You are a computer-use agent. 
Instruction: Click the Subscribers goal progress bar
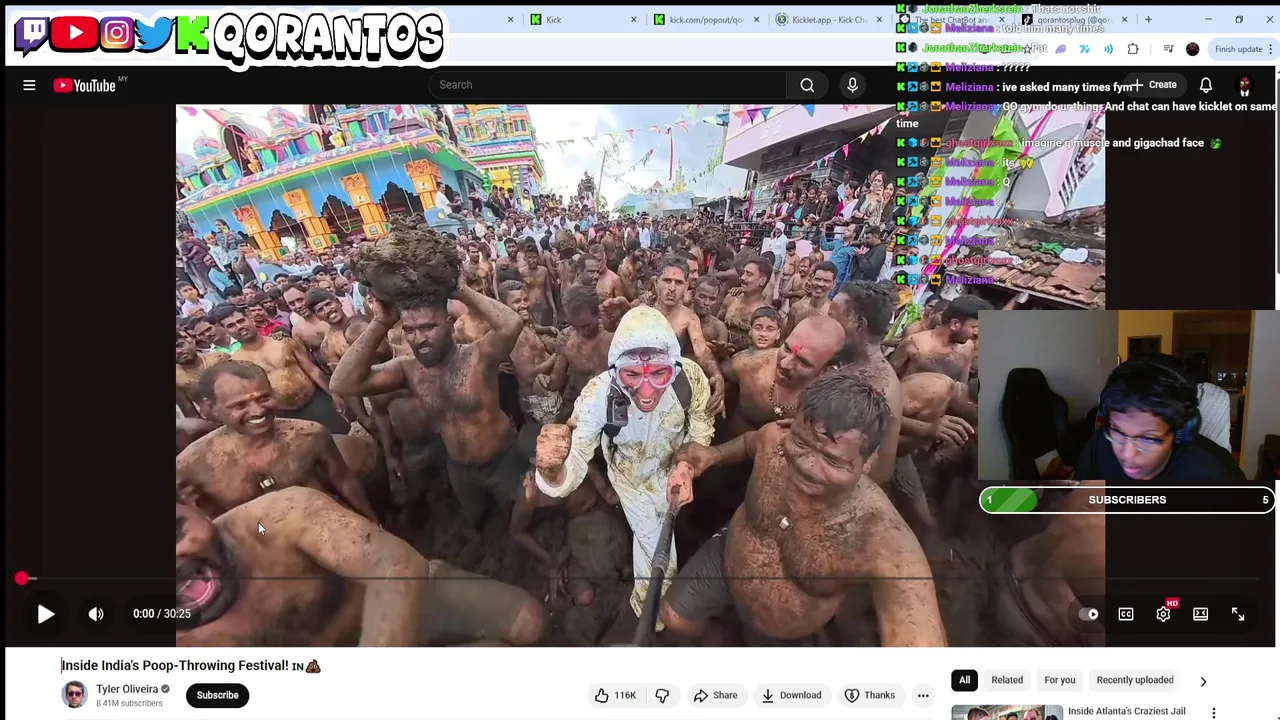tap(1127, 500)
